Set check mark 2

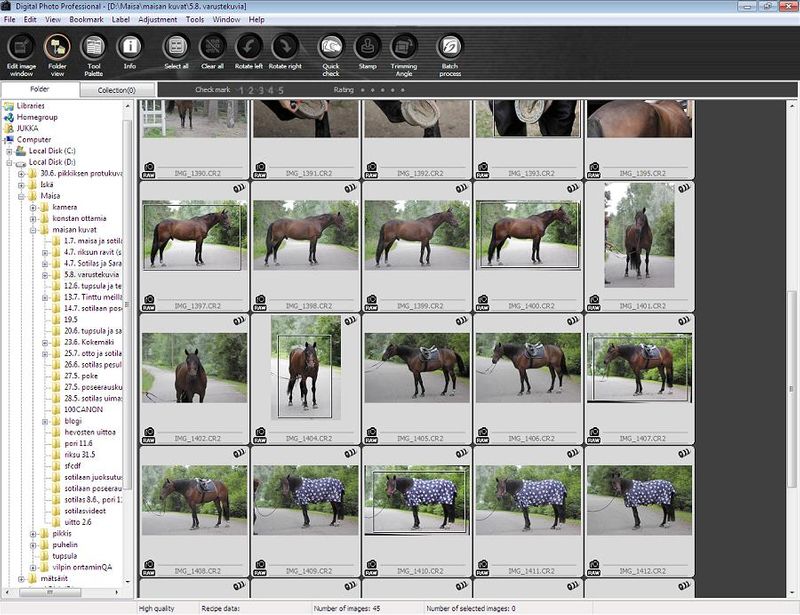[x=251, y=90]
